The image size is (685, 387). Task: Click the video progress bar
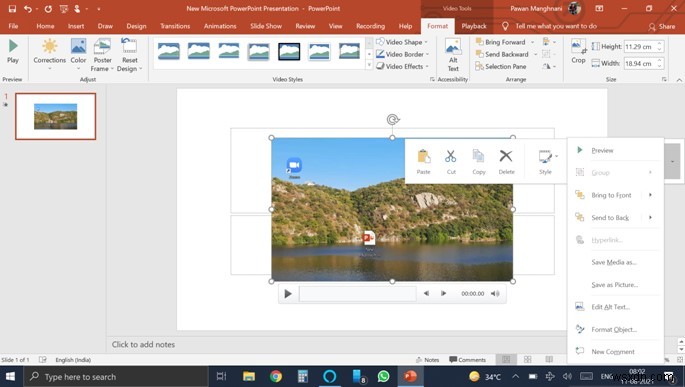(358, 294)
